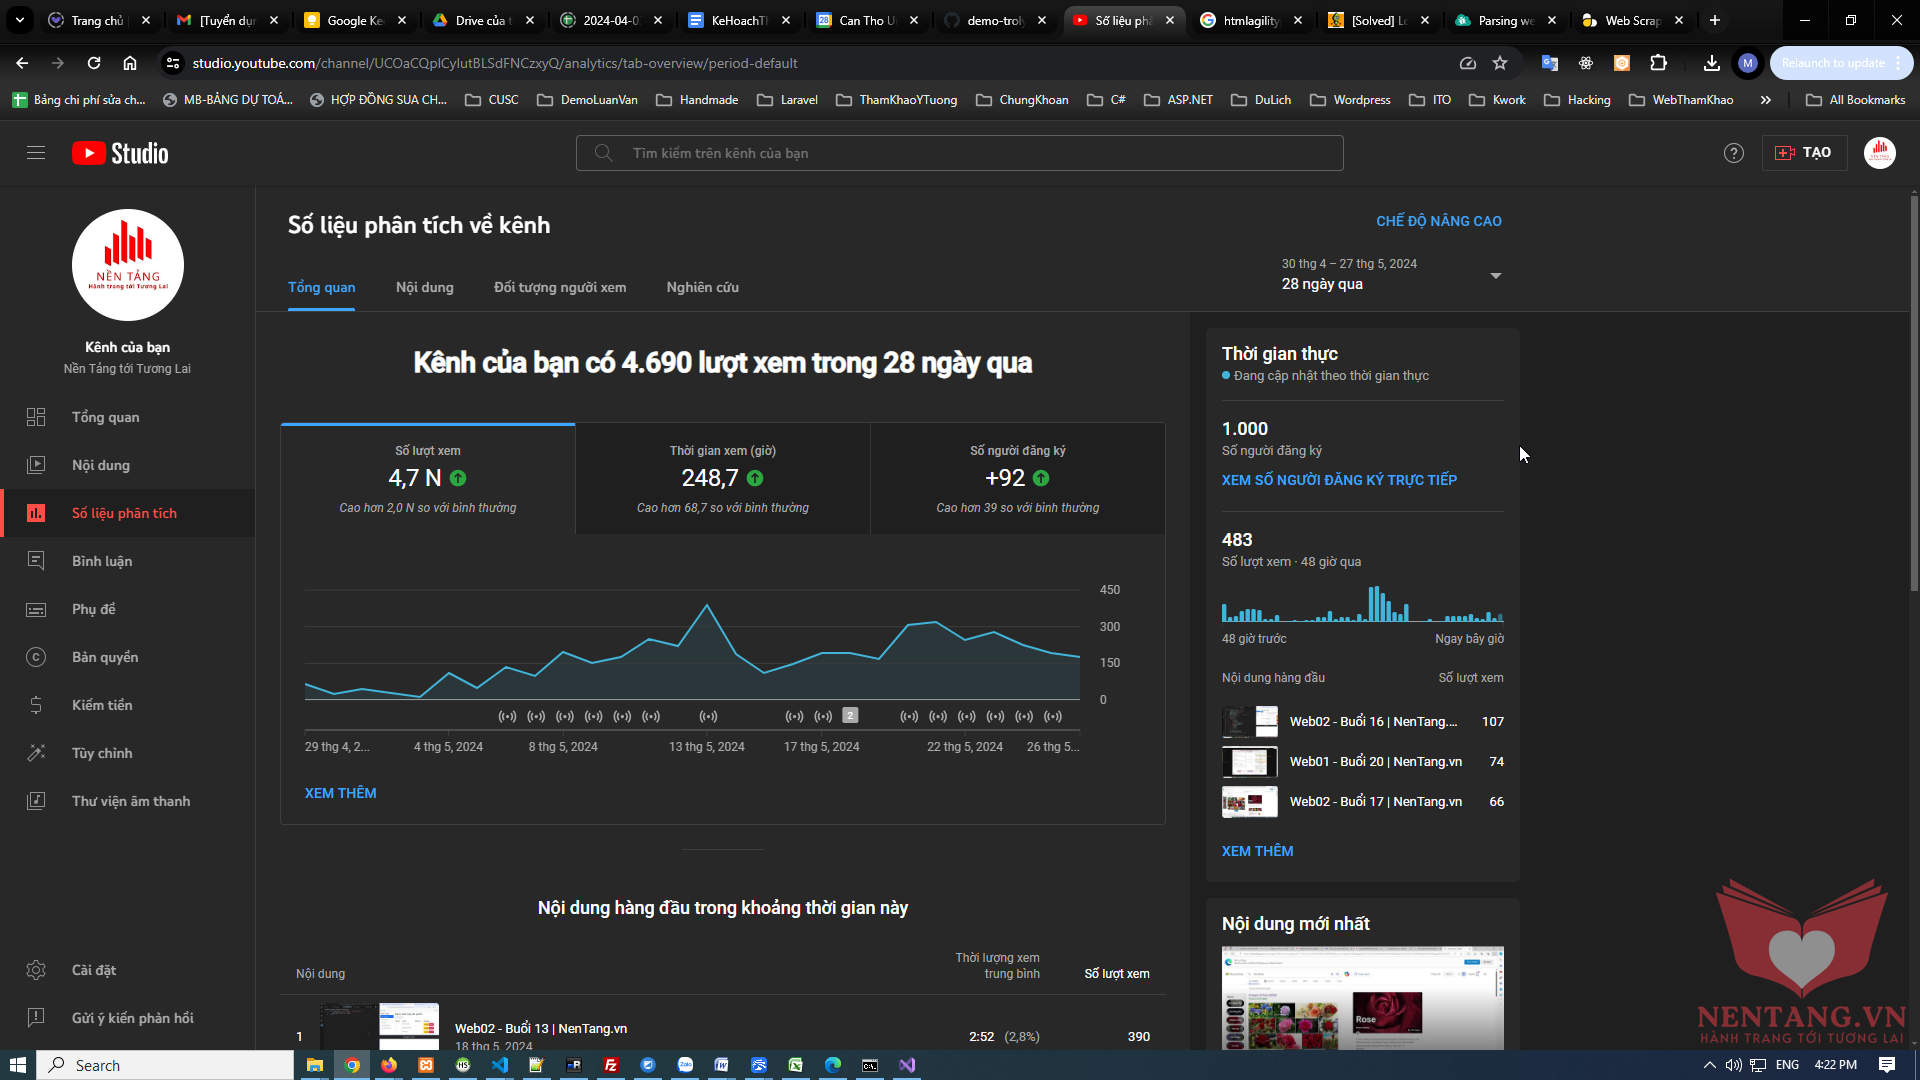Image resolution: width=1920 pixels, height=1080 pixels.
Task: Open Settings (Cài đặt) in sidebar
Action: coord(93,970)
